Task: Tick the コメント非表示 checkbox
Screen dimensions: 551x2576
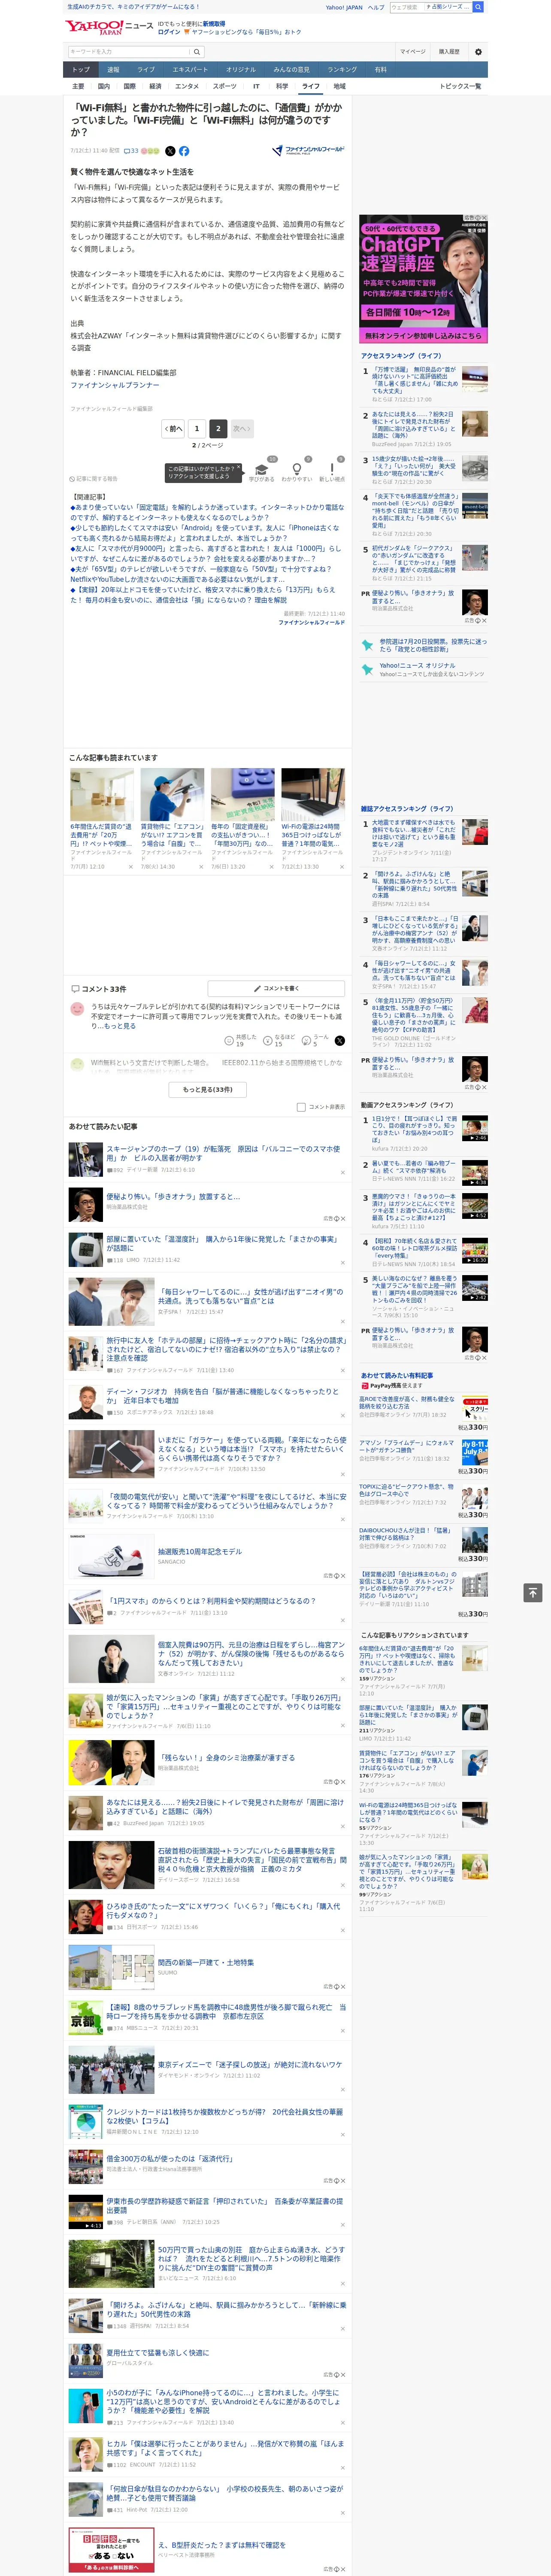Action: 301,1107
